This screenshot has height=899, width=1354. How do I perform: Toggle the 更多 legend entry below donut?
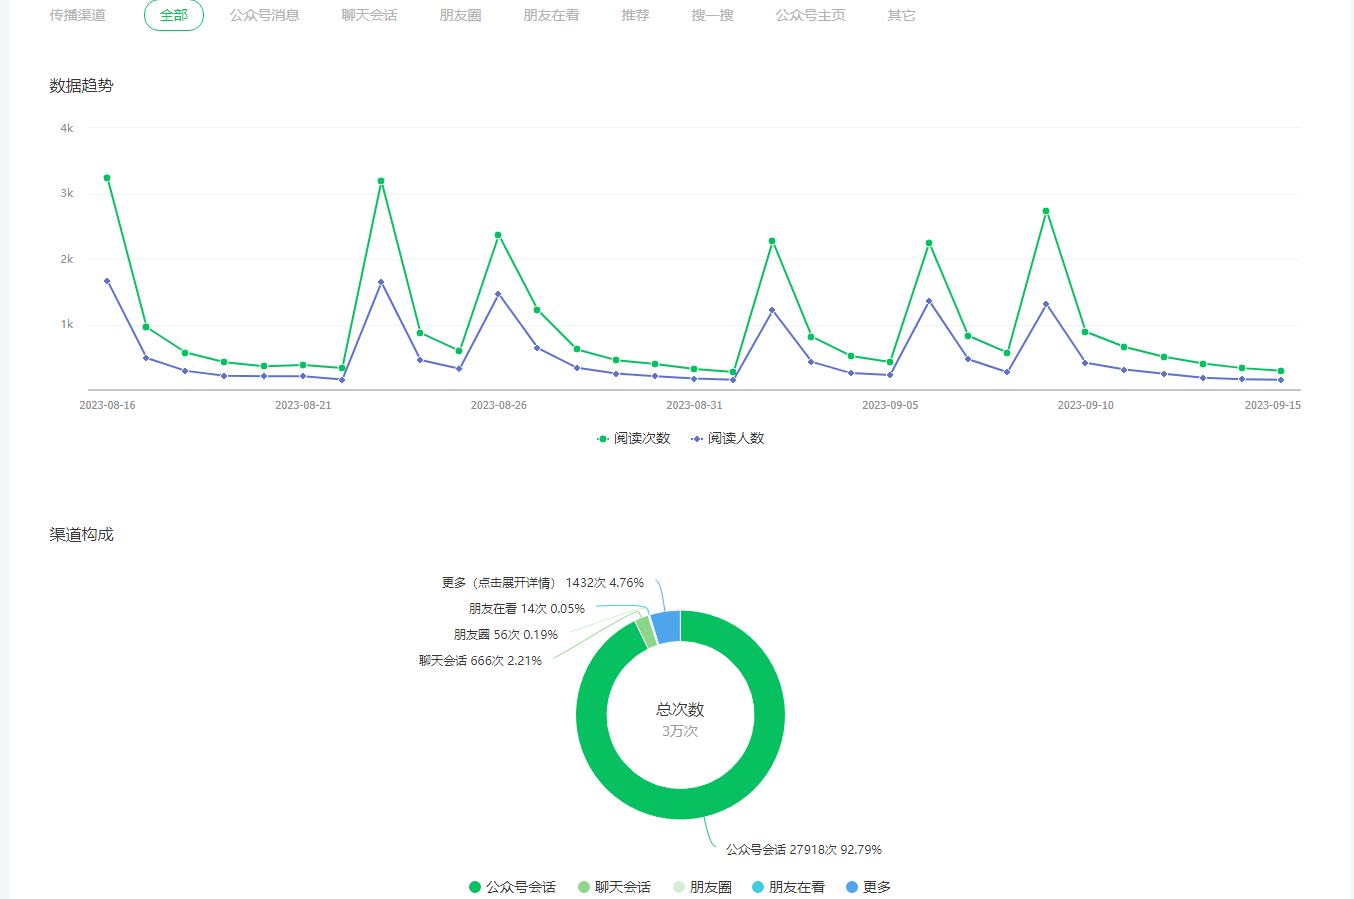[868, 887]
